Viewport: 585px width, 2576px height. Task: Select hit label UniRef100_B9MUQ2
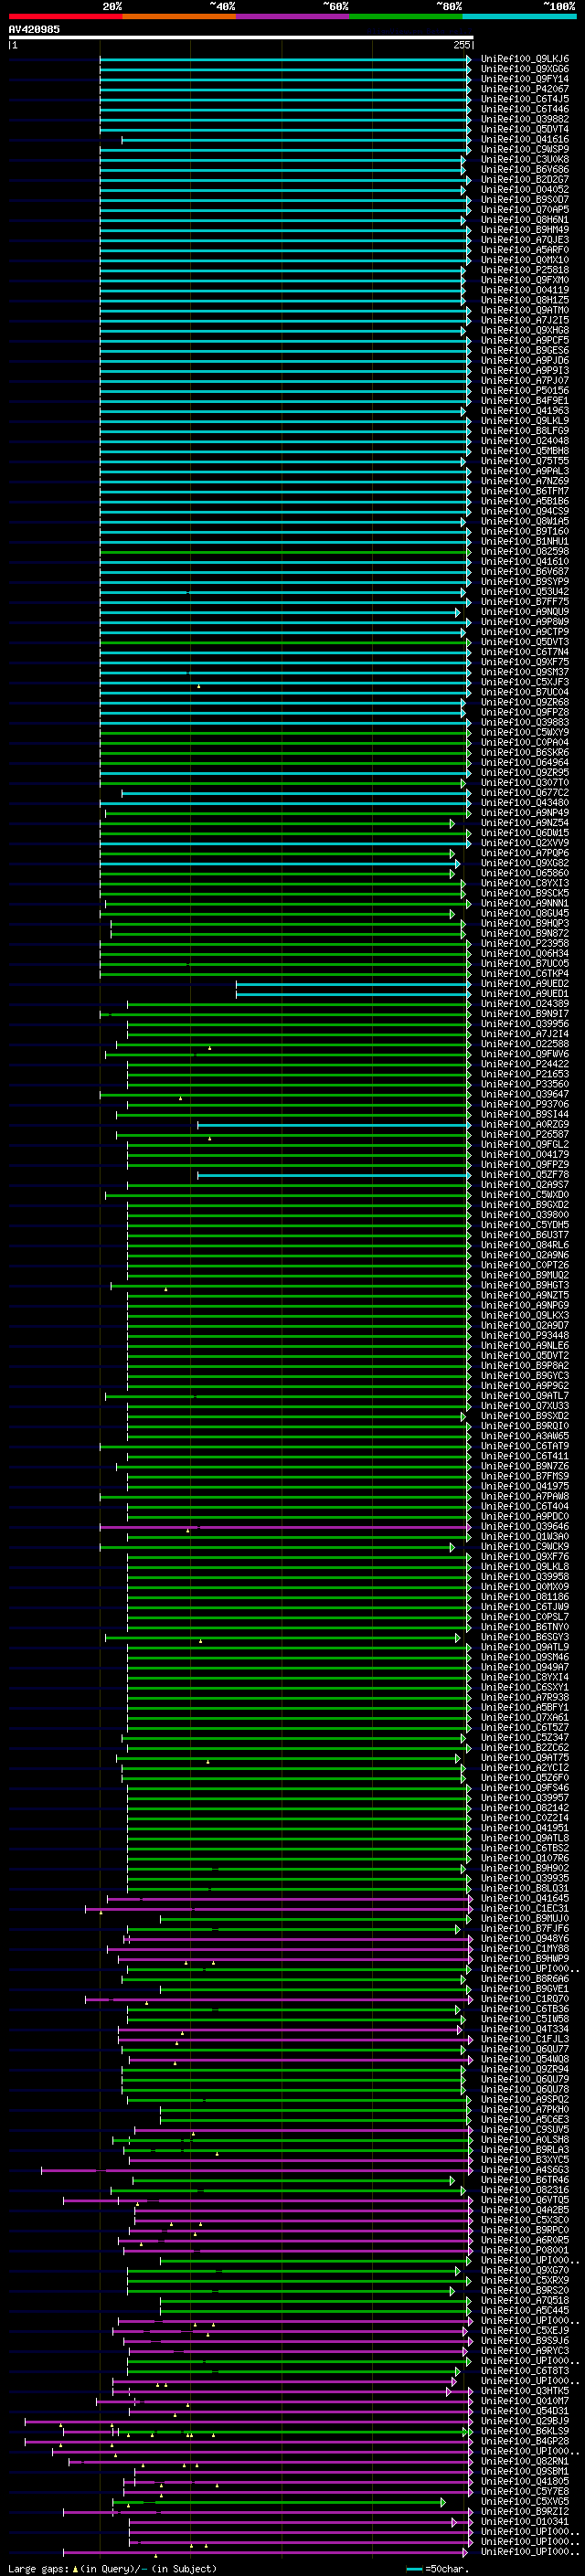(x=525, y=1275)
